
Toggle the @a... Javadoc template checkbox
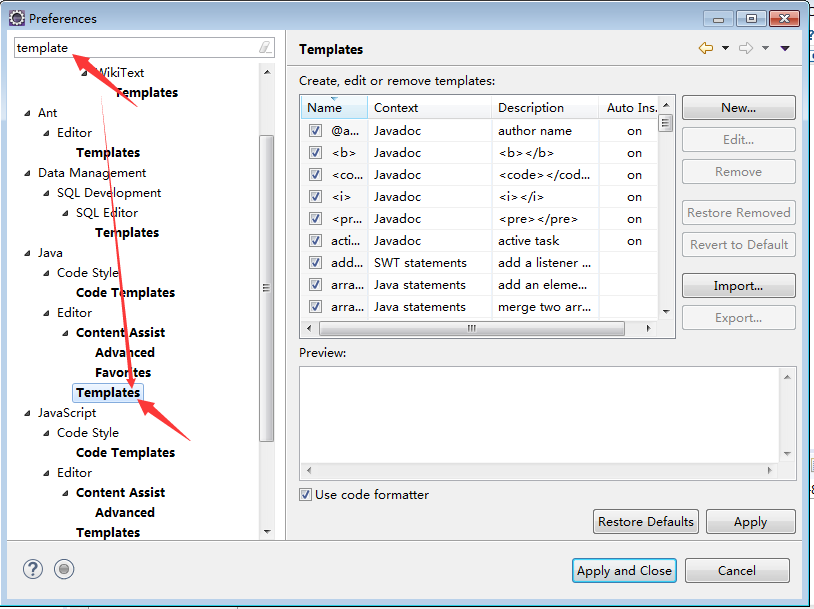tap(315, 130)
